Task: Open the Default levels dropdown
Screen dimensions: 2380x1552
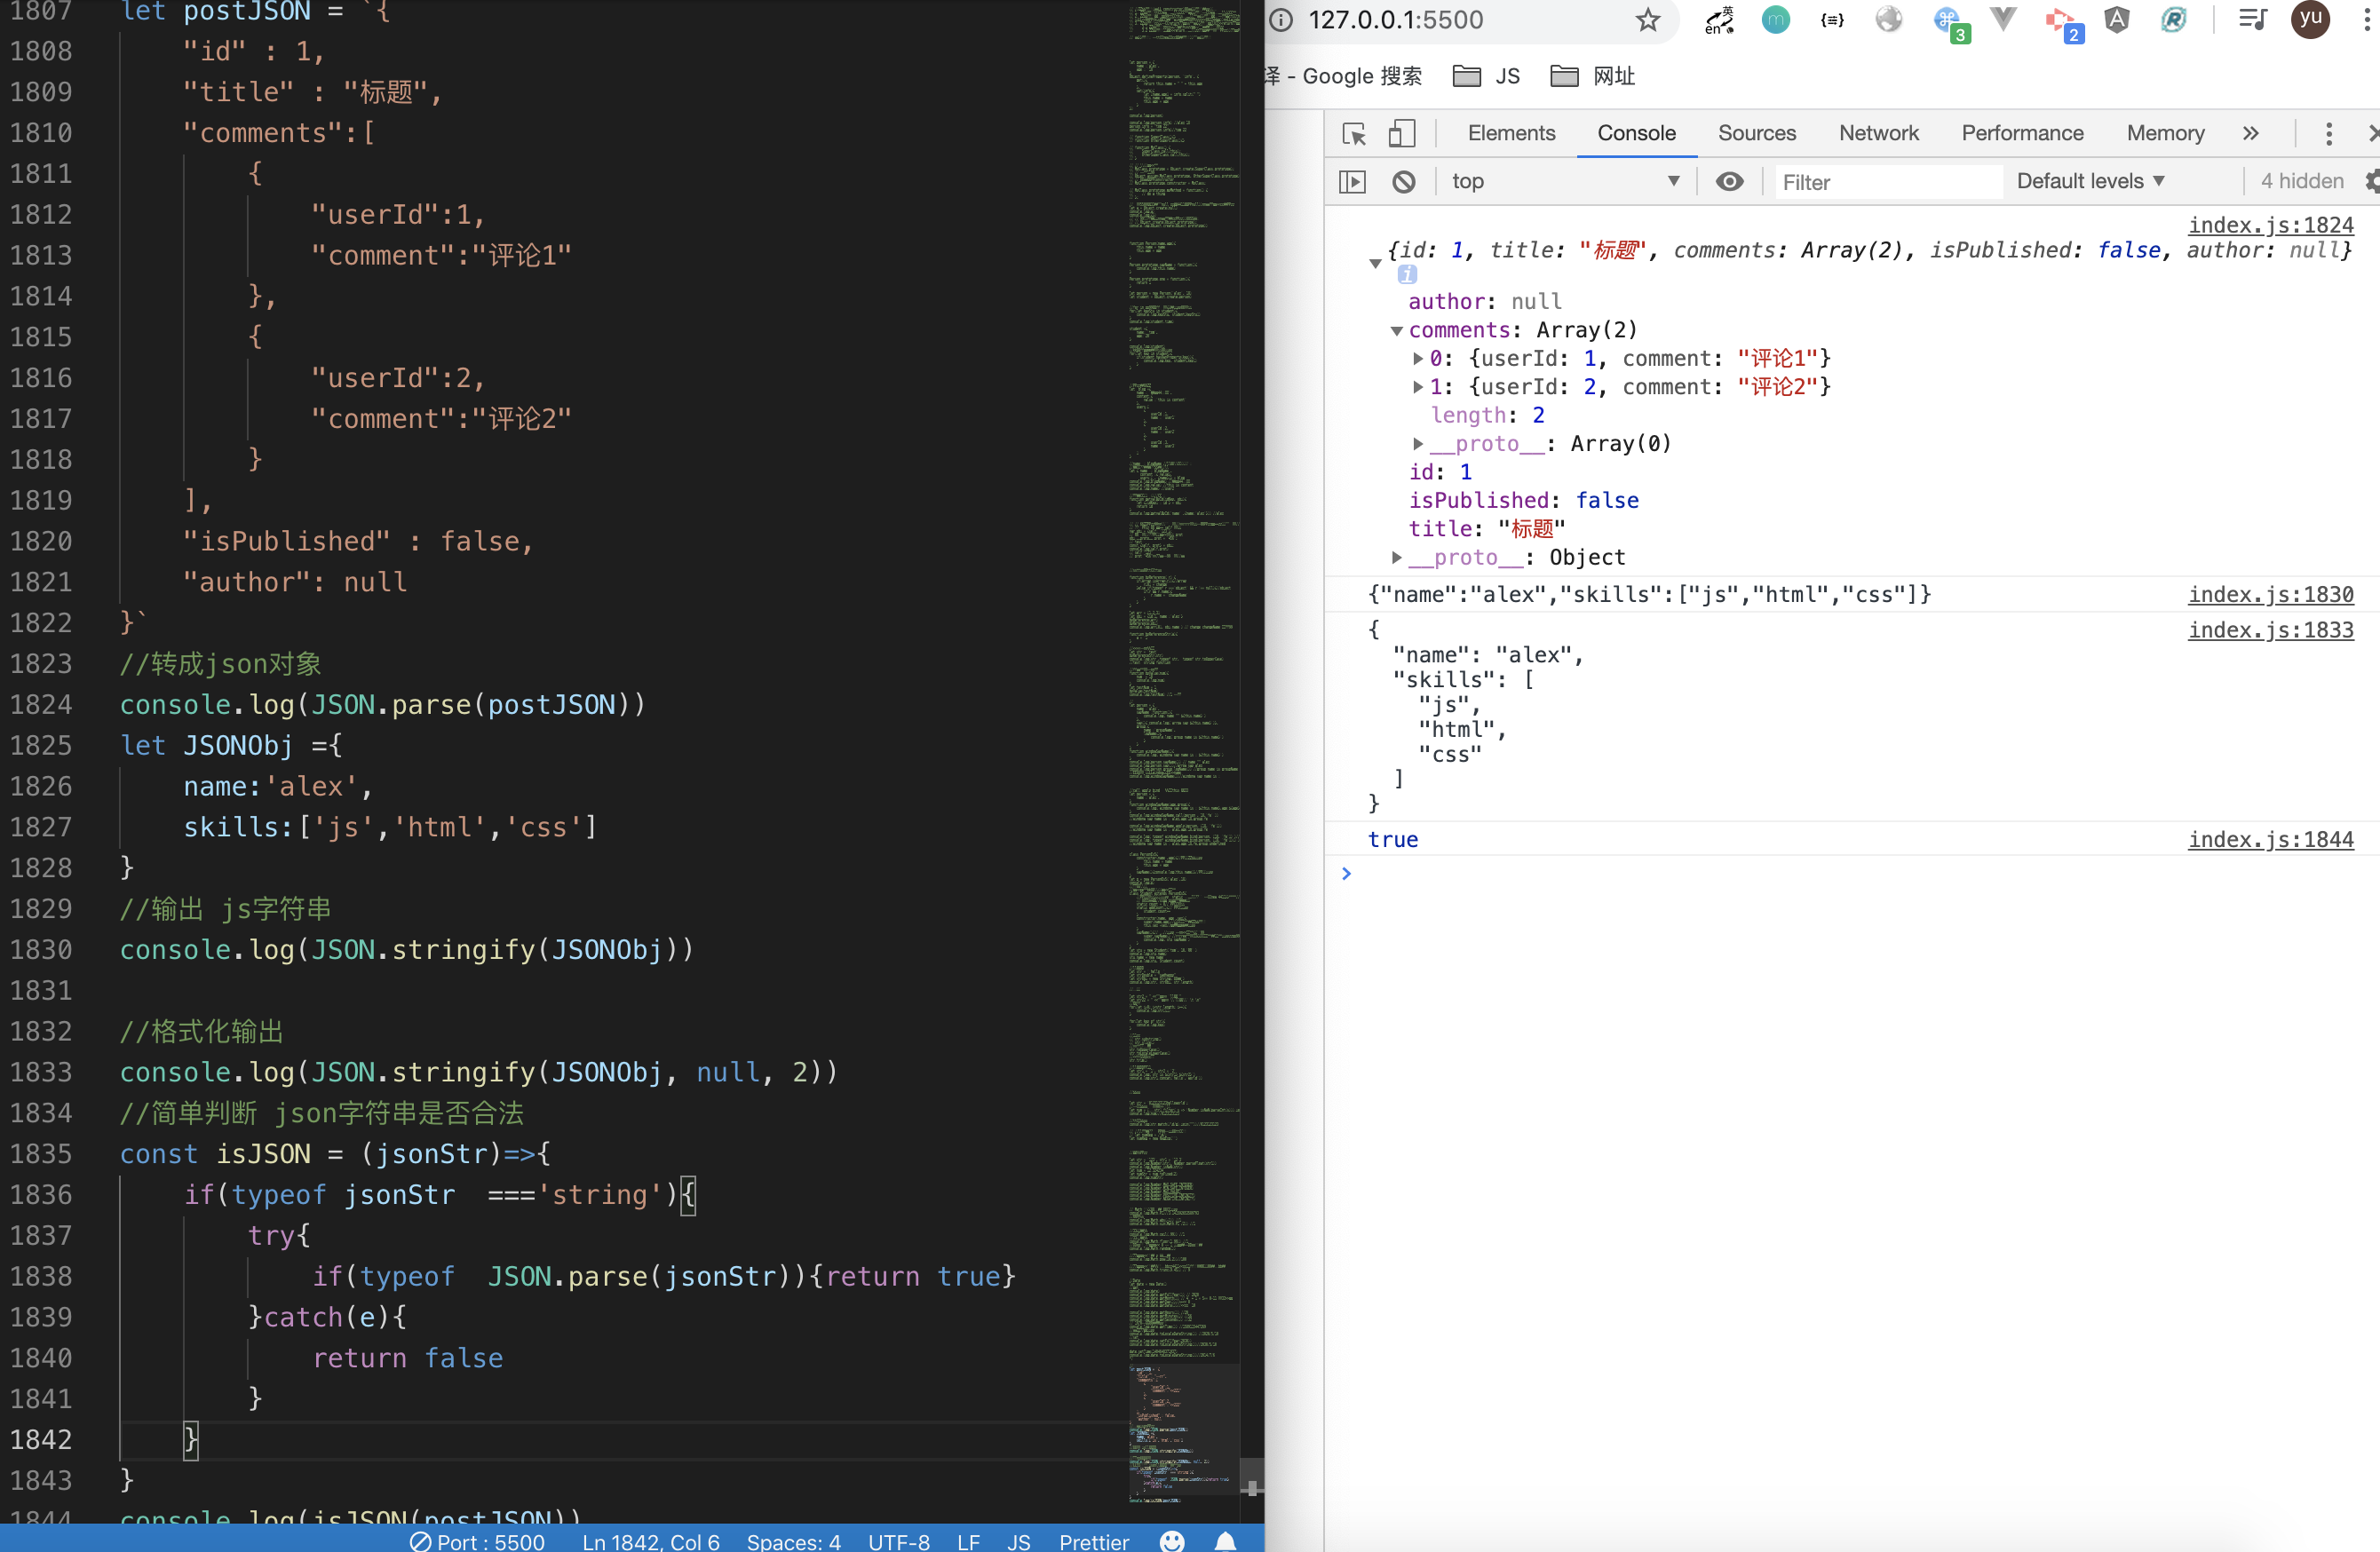Action: point(2090,182)
